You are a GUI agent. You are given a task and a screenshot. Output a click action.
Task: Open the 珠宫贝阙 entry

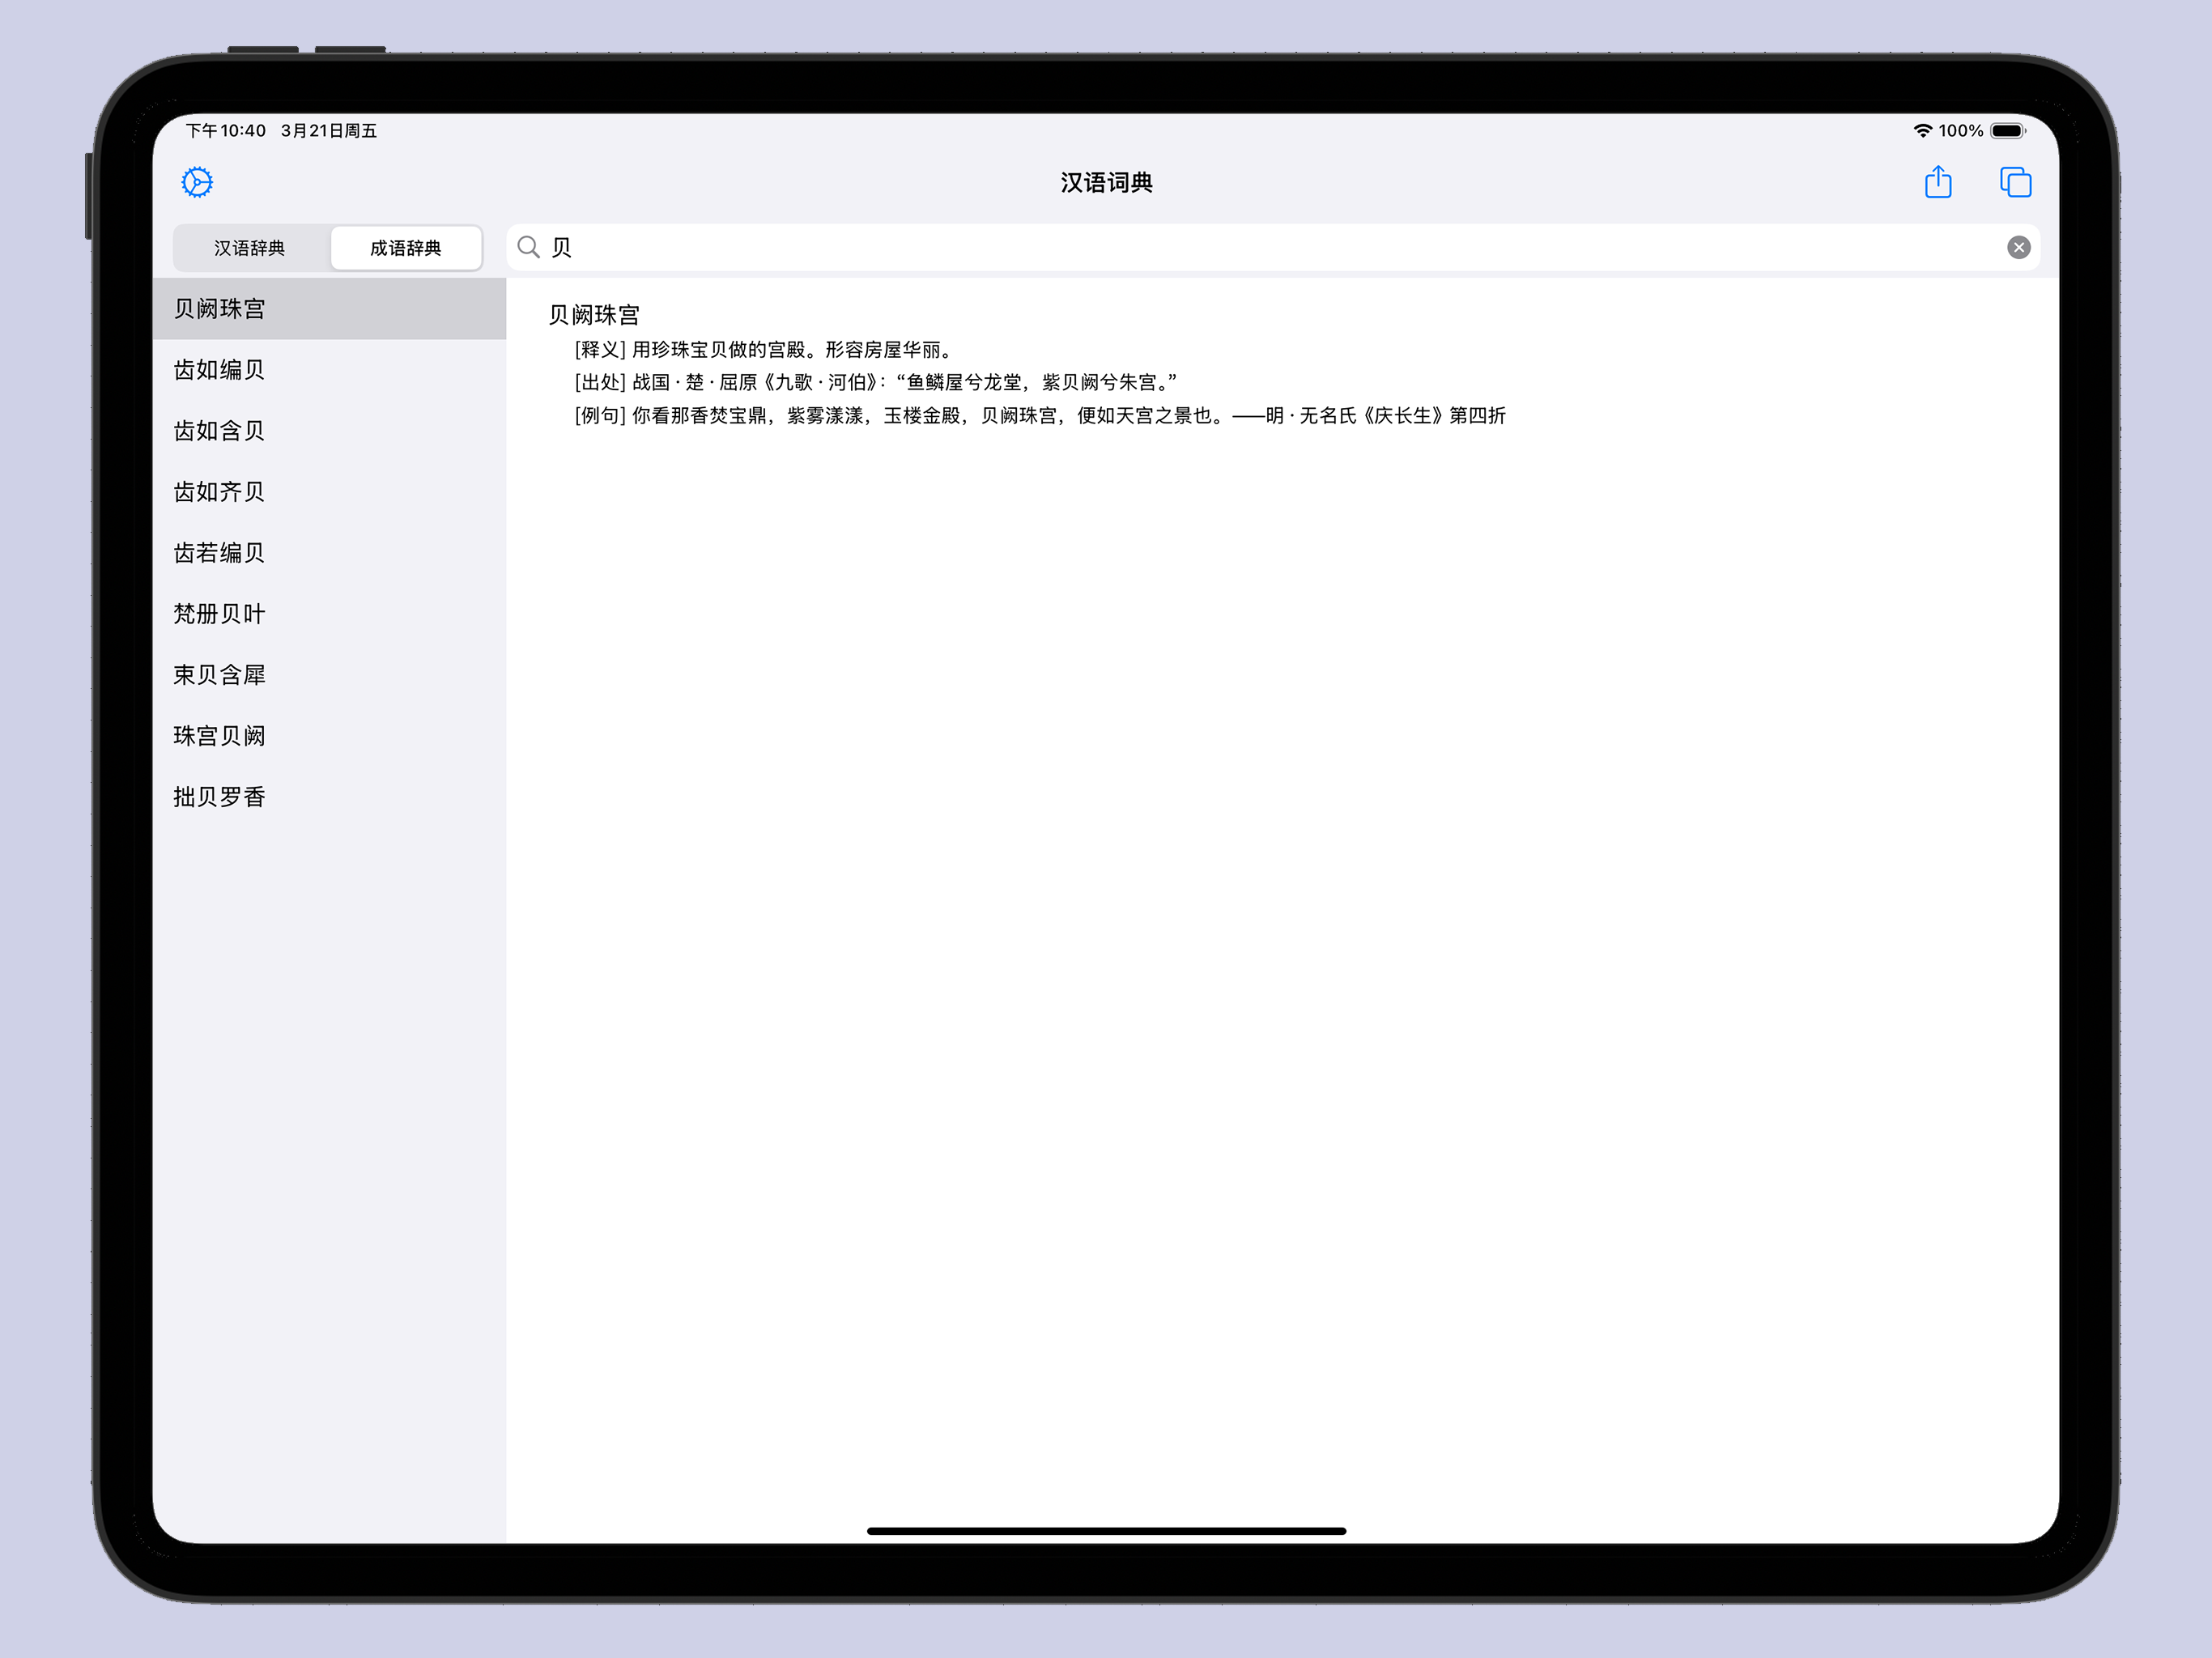329,736
